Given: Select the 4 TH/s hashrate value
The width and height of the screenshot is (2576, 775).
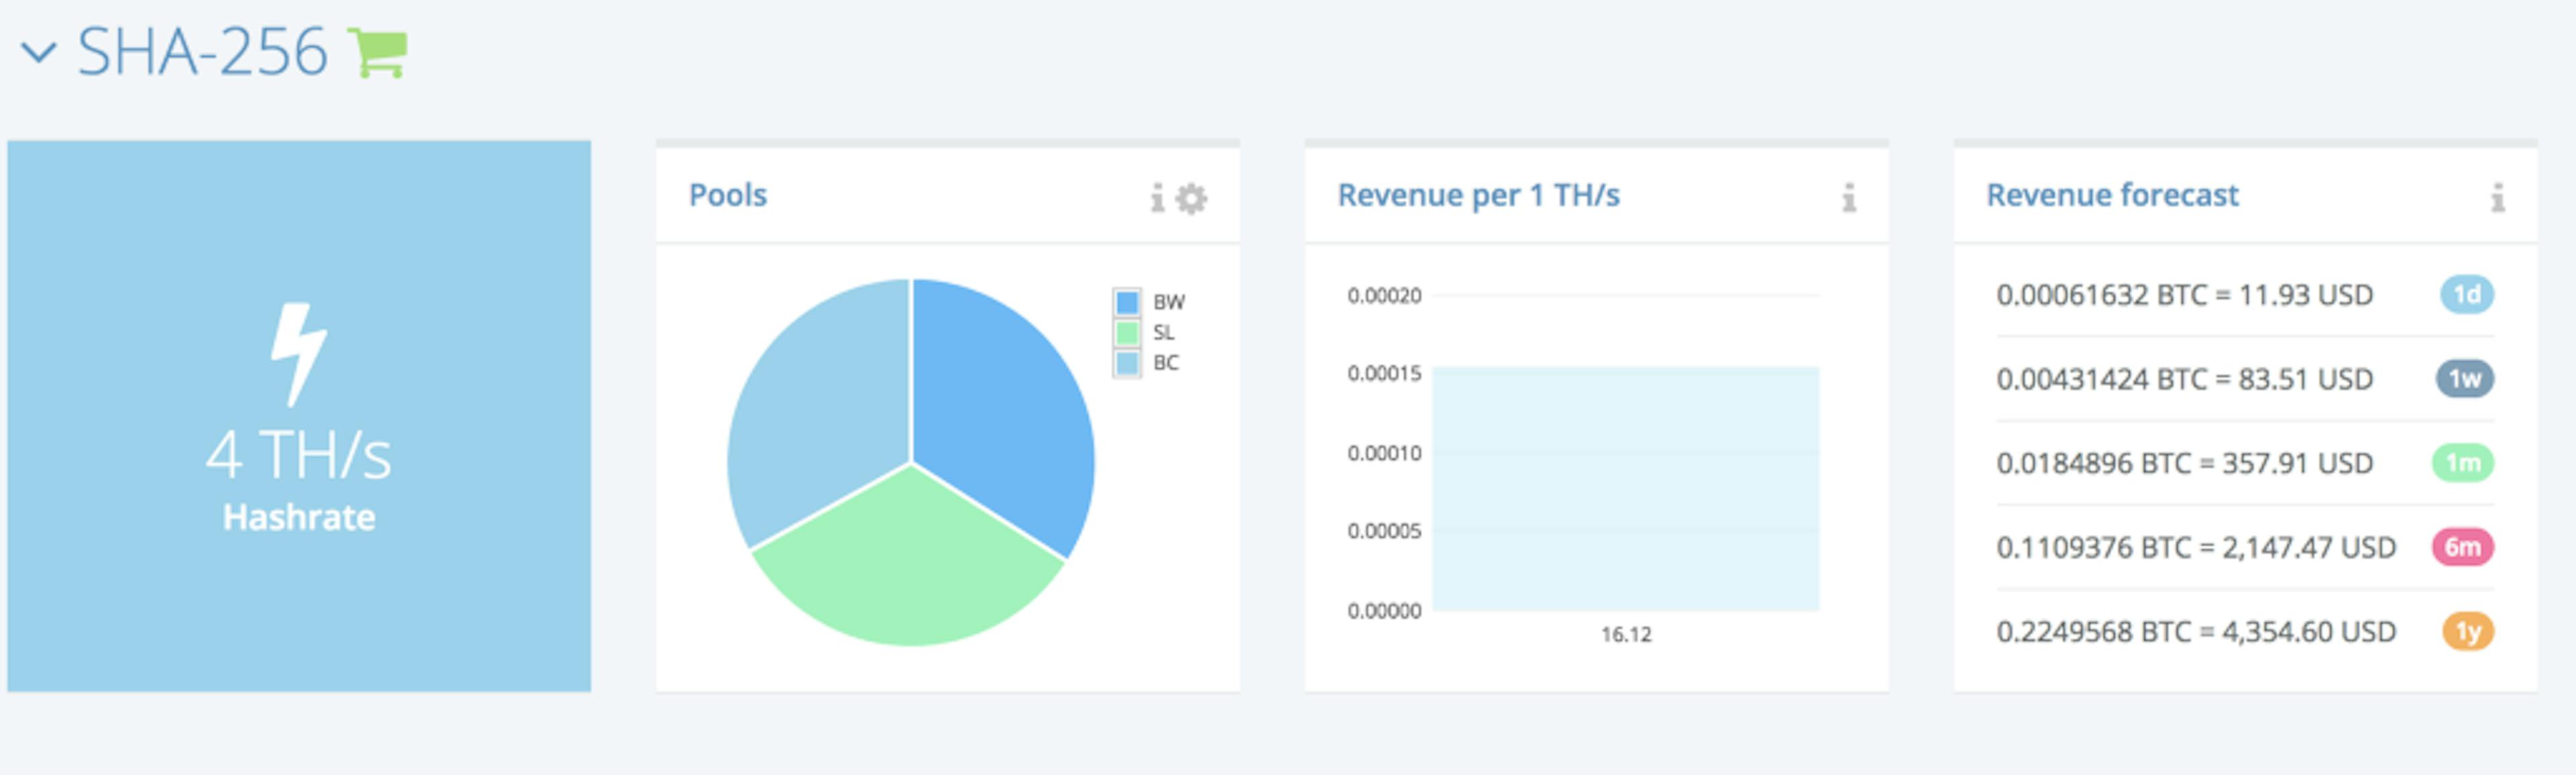Looking at the screenshot, I should click(298, 455).
